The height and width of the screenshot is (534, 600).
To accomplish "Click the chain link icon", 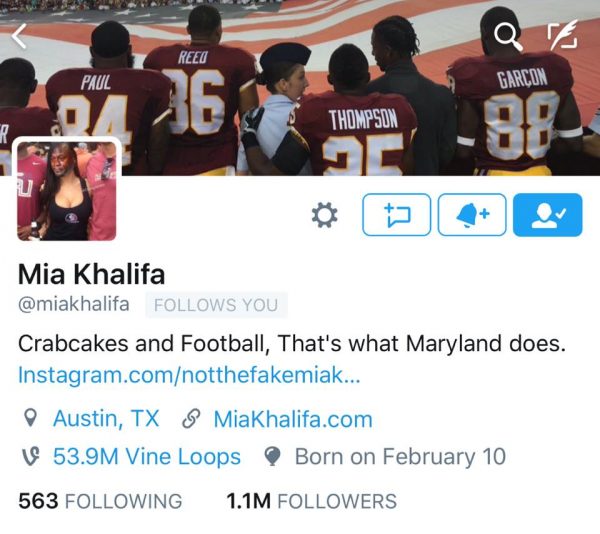I will pyautogui.click(x=191, y=418).
